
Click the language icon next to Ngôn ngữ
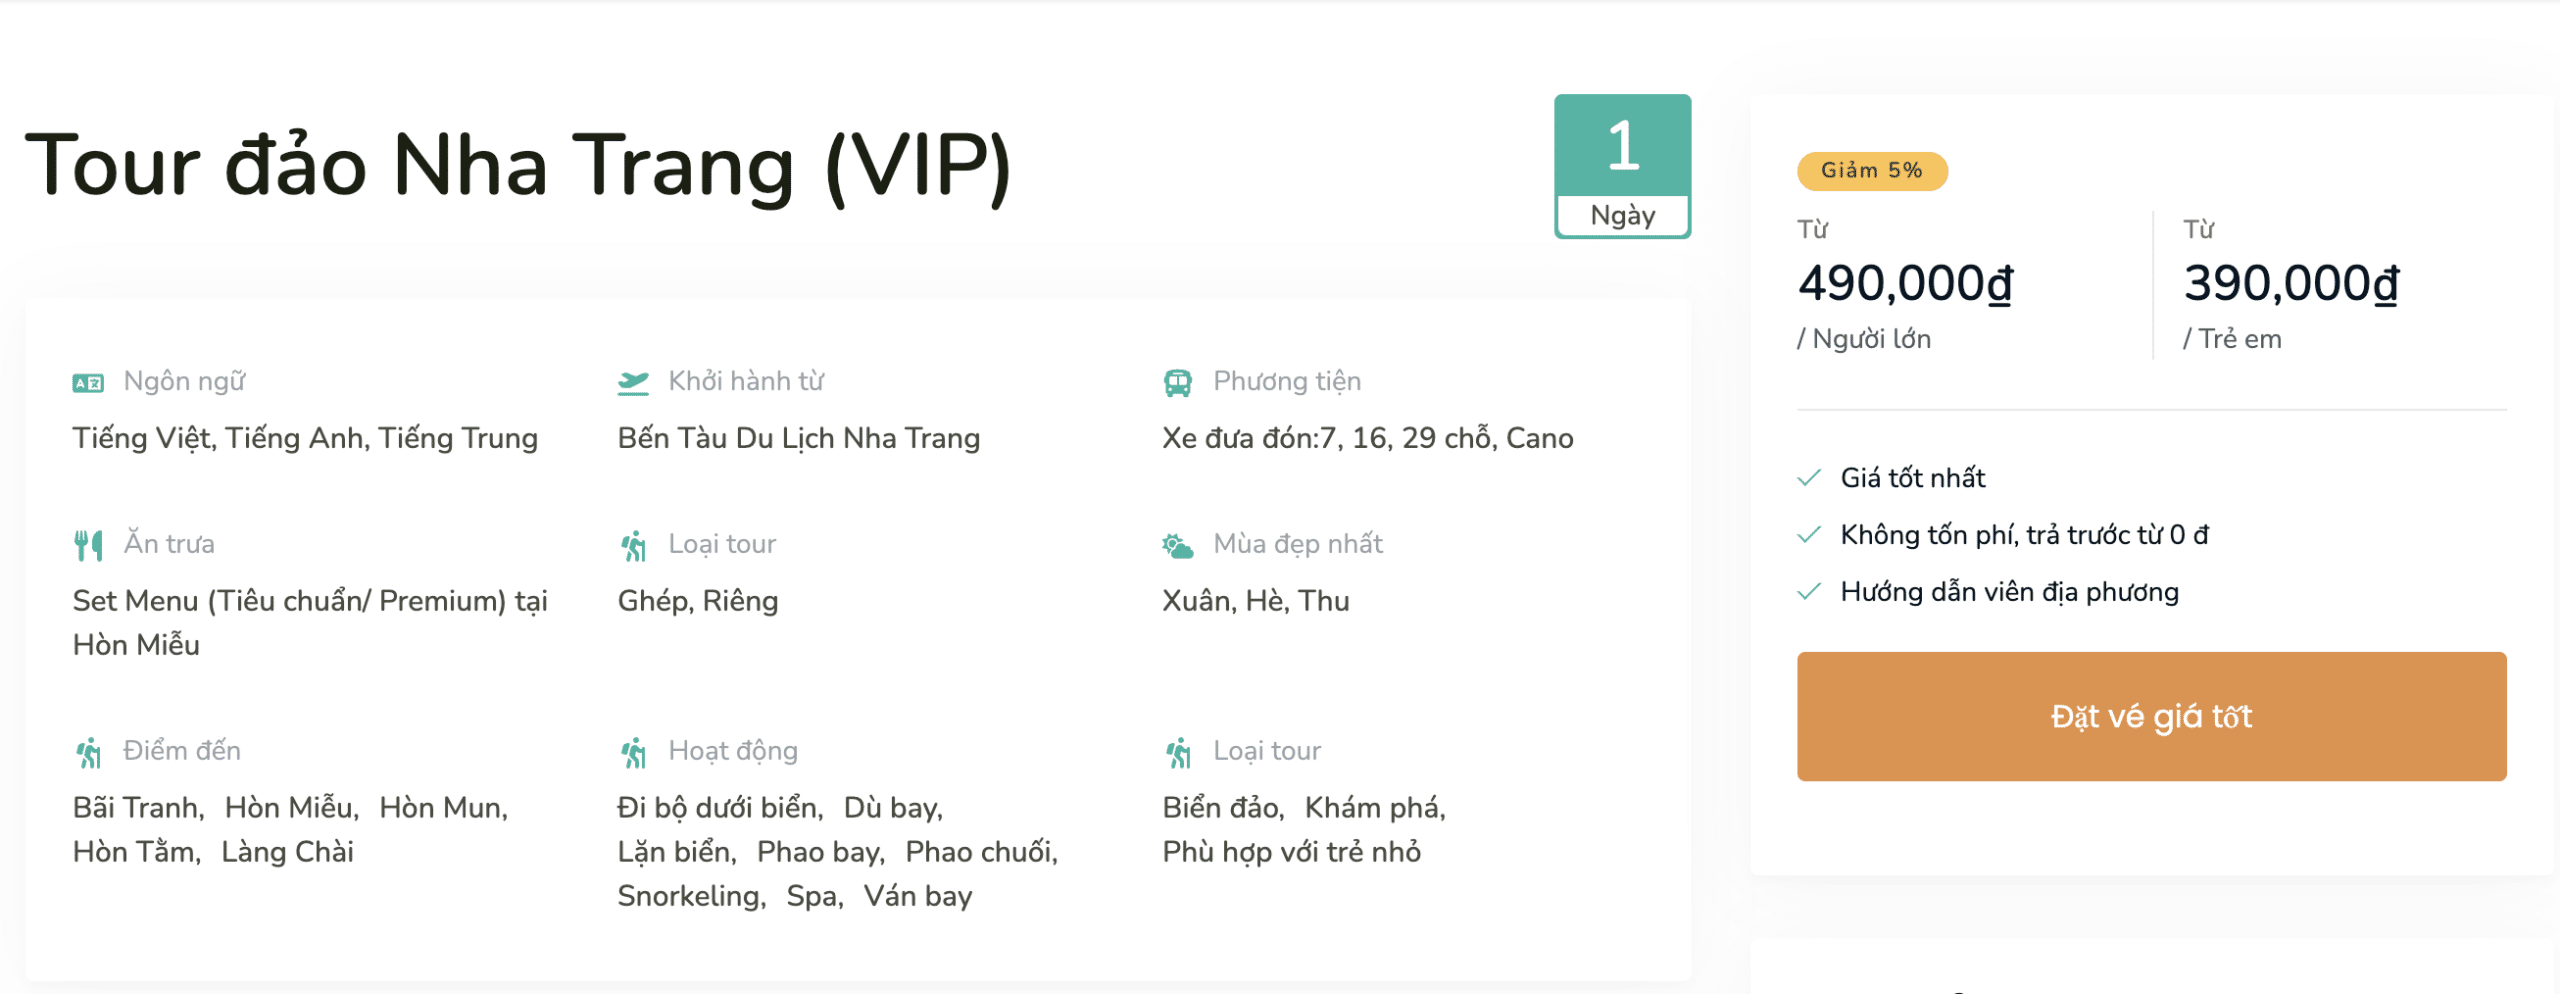[88, 380]
